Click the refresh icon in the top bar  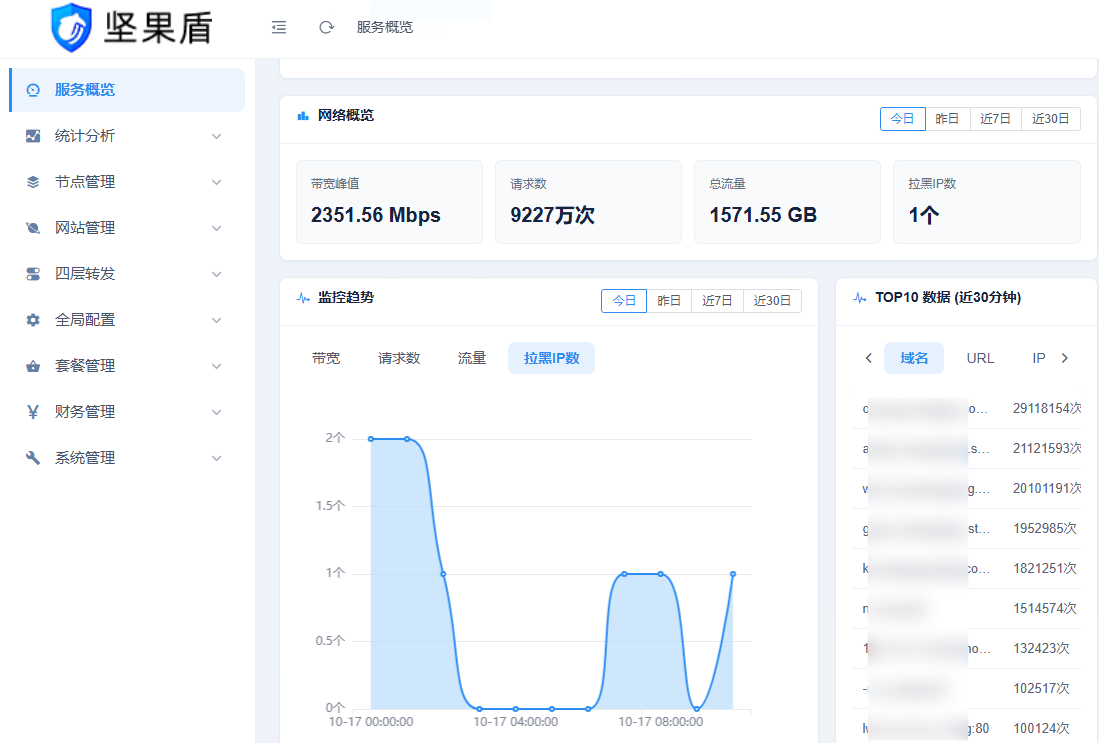pos(326,27)
